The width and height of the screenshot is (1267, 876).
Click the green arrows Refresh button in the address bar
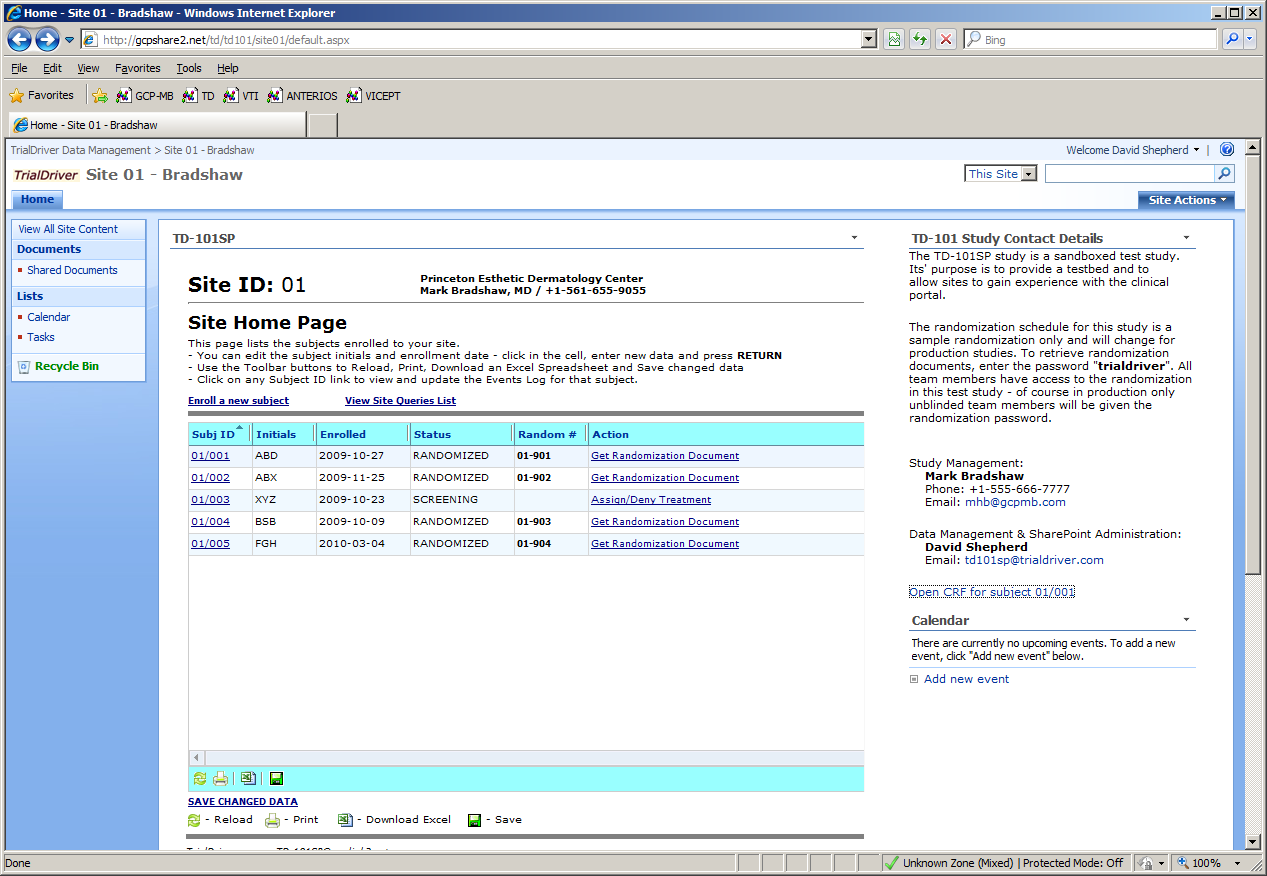point(920,40)
